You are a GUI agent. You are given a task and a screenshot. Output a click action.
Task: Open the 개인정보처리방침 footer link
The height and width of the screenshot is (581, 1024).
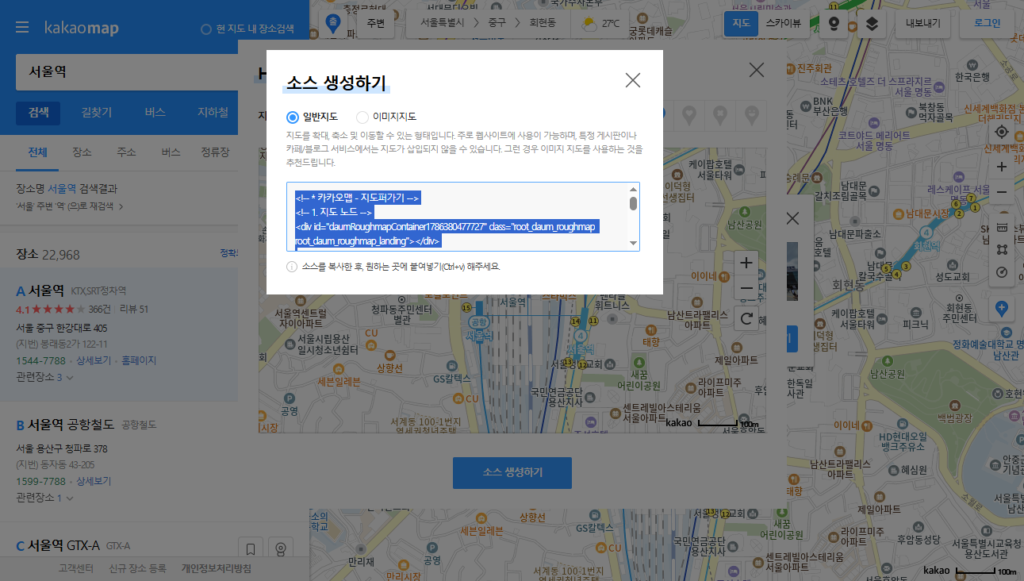click(x=216, y=569)
